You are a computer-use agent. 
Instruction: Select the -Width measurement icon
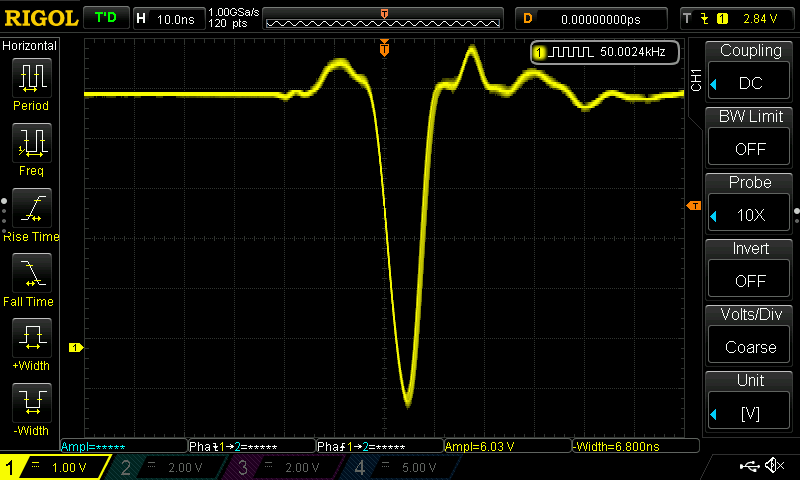[31, 405]
